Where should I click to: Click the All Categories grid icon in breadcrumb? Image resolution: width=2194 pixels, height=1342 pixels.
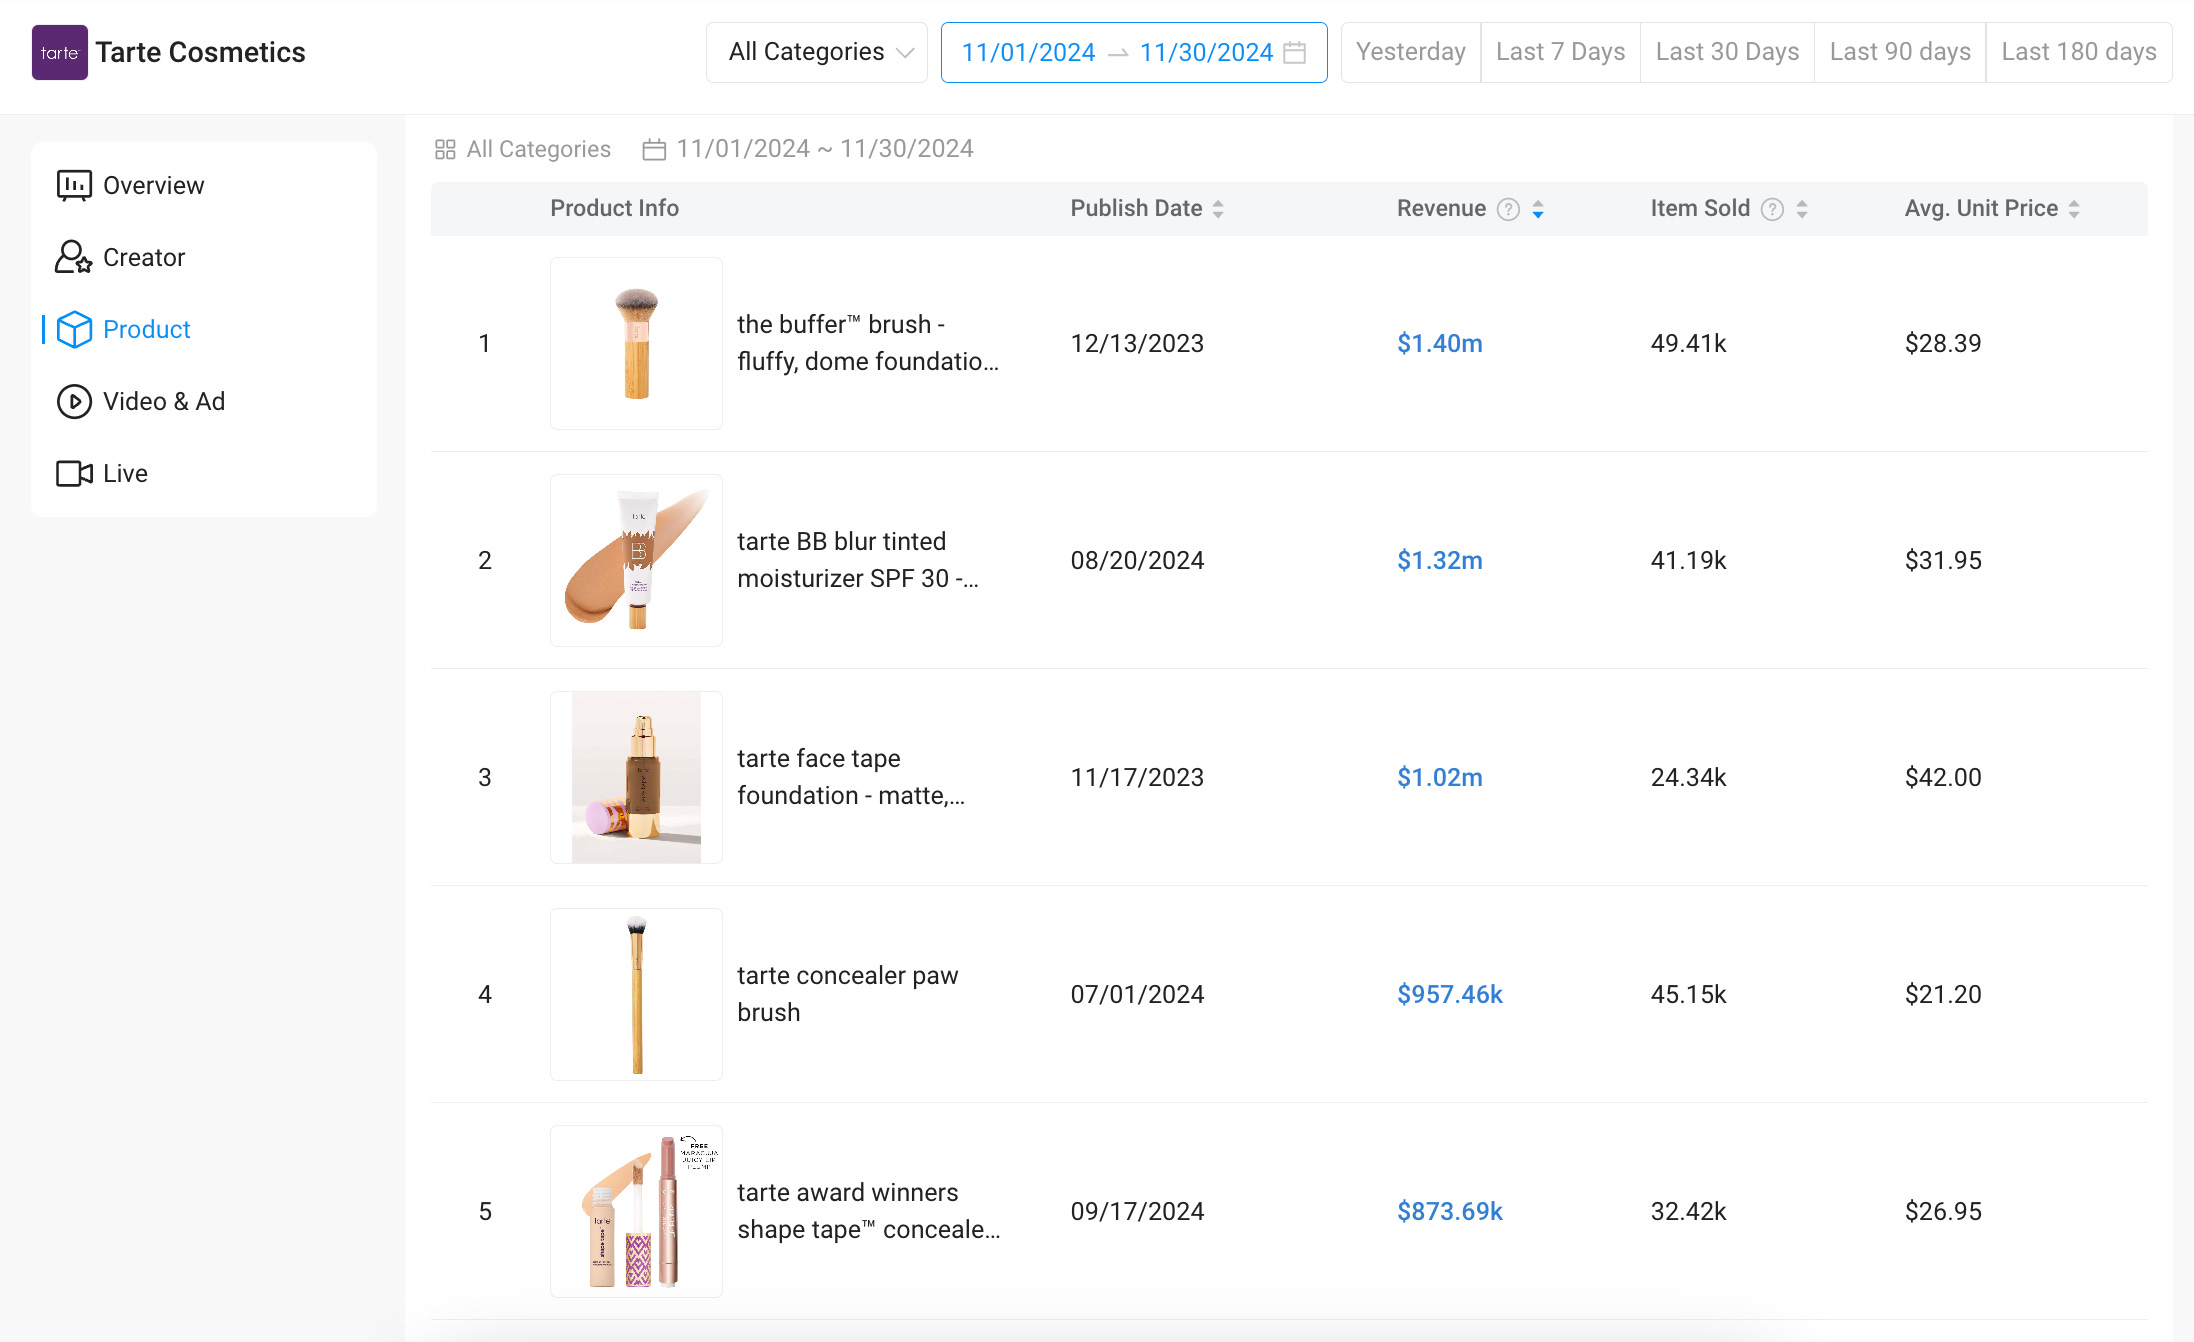click(445, 149)
